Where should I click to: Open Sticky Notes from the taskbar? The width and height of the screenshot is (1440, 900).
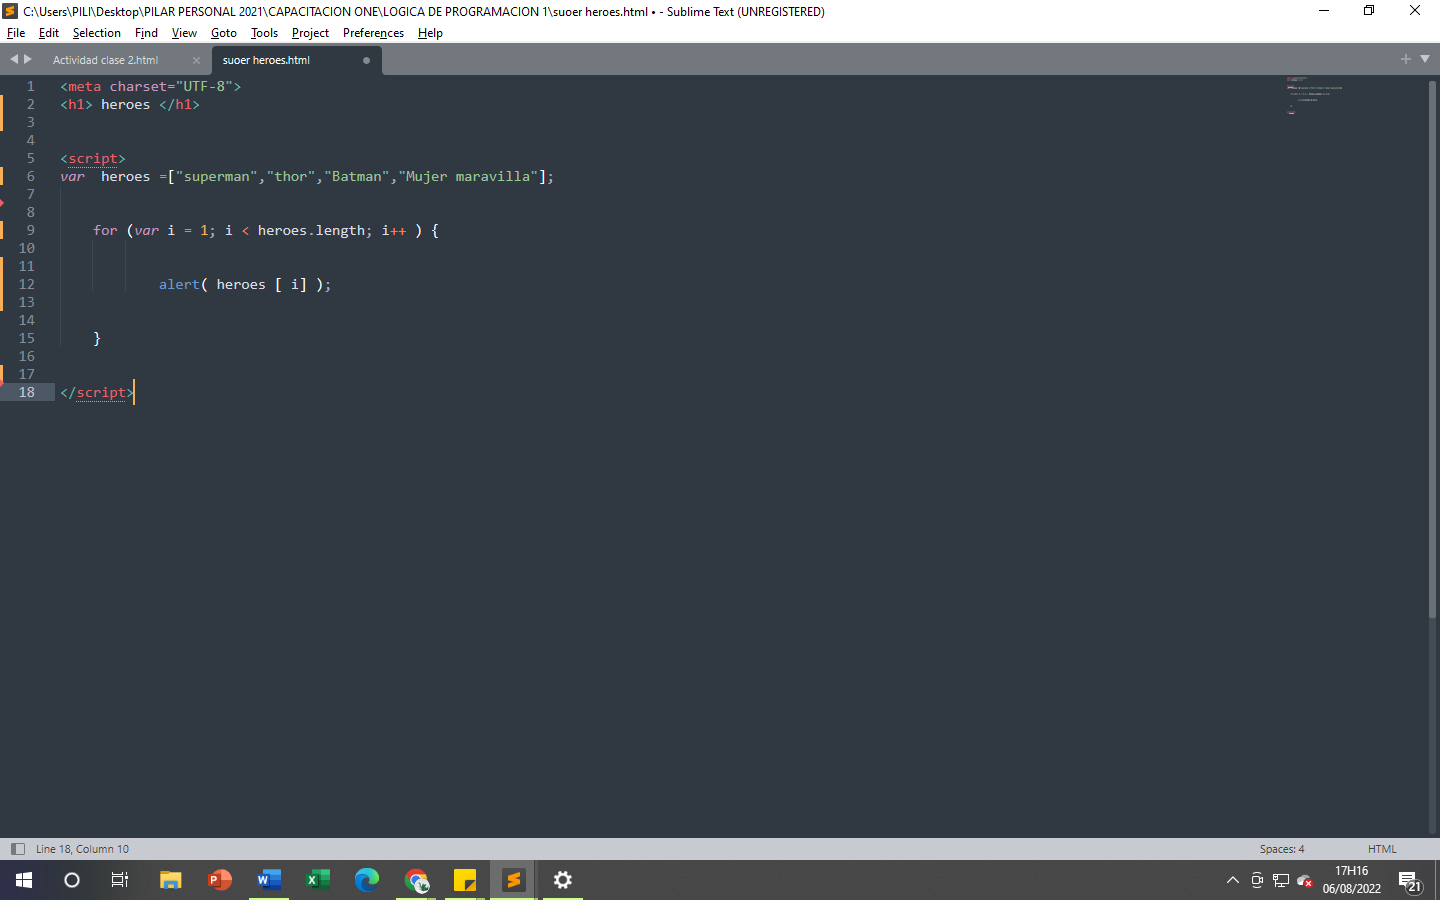point(465,880)
